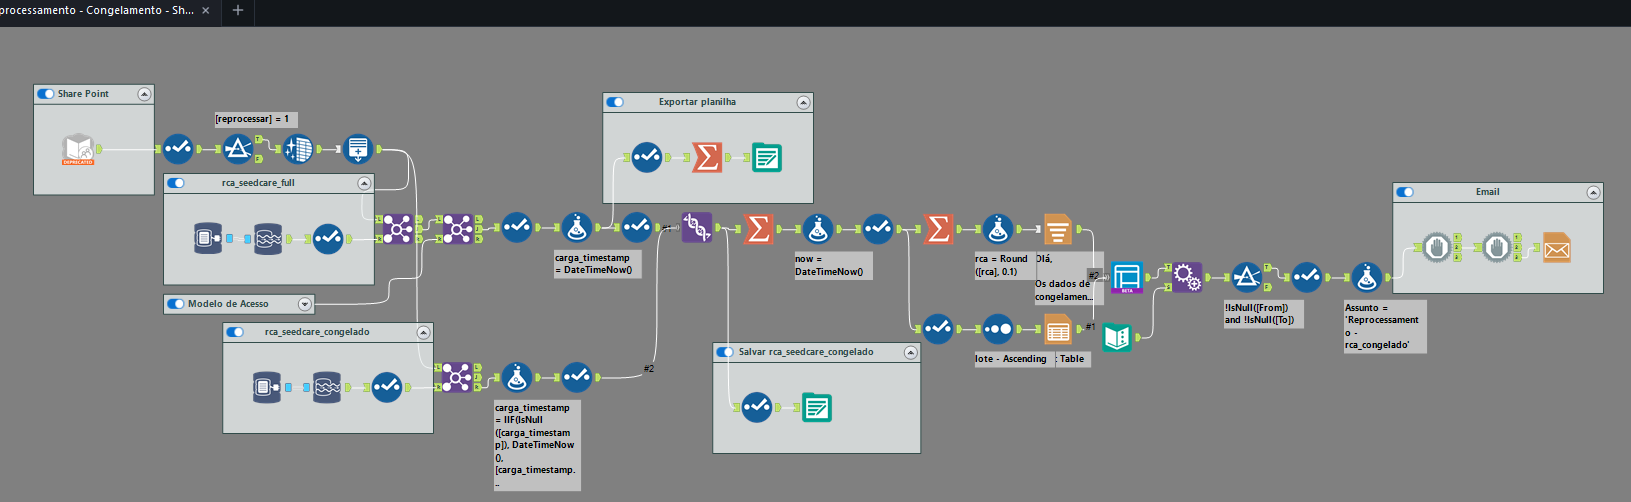The height and width of the screenshot is (502, 1631).
Task: Disable the Exportar planilha container
Action: click(x=615, y=102)
